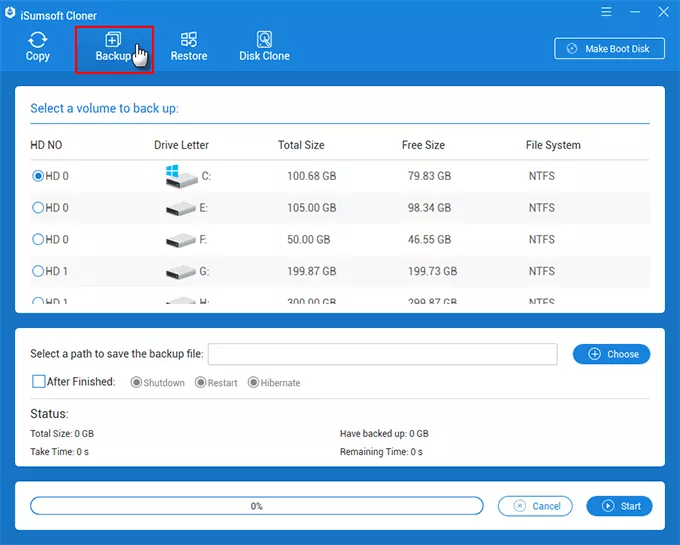Click the F: drive icon
This screenshot has width=680, height=545.
coord(181,240)
